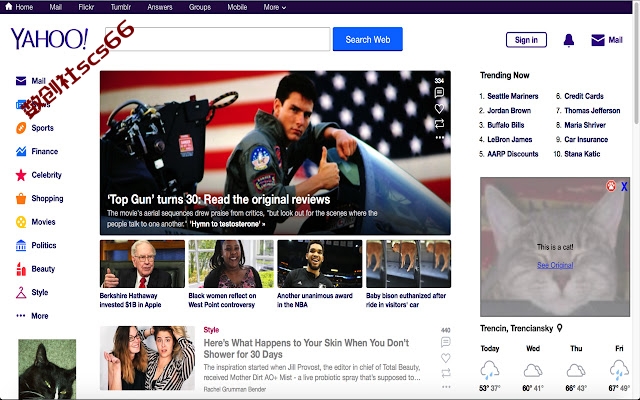Open the notifications bell icon
This screenshot has height=400, width=640.
[569, 40]
